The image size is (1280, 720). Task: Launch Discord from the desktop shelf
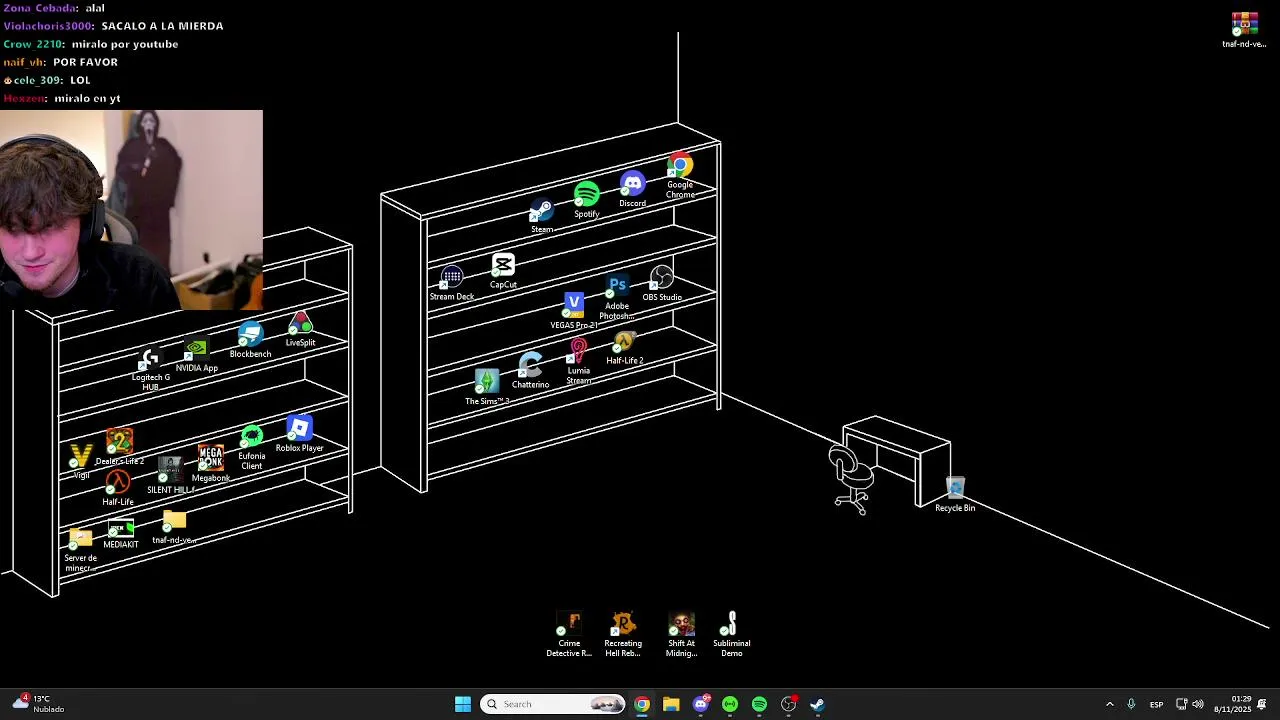632,190
